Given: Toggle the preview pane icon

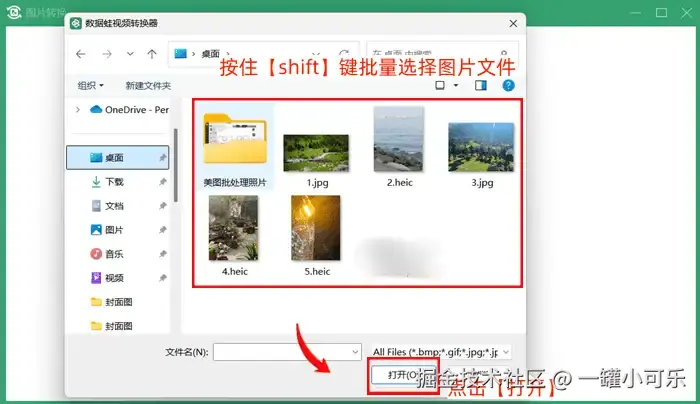Looking at the screenshot, I should coord(481,85).
